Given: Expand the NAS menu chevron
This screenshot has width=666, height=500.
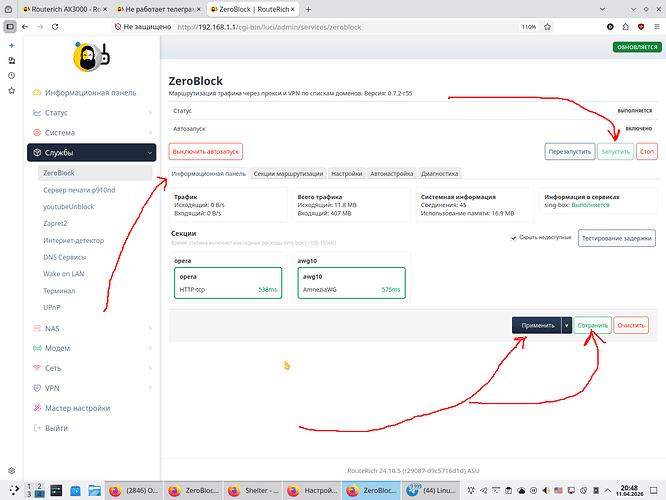Looking at the screenshot, I should click(150, 328).
